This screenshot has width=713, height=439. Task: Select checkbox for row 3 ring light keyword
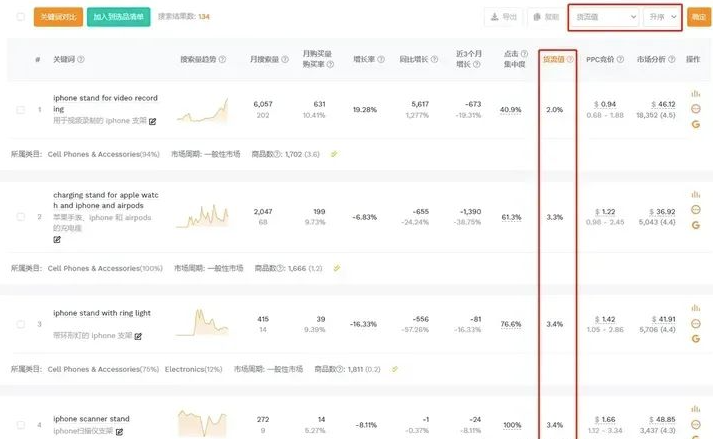click(x=20, y=324)
